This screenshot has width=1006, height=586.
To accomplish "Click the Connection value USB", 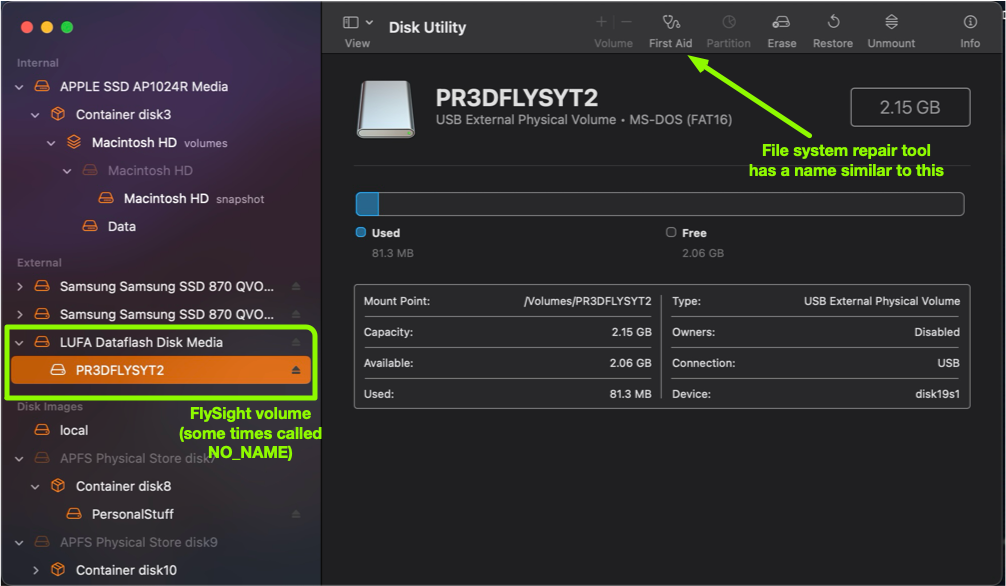I will [948, 363].
